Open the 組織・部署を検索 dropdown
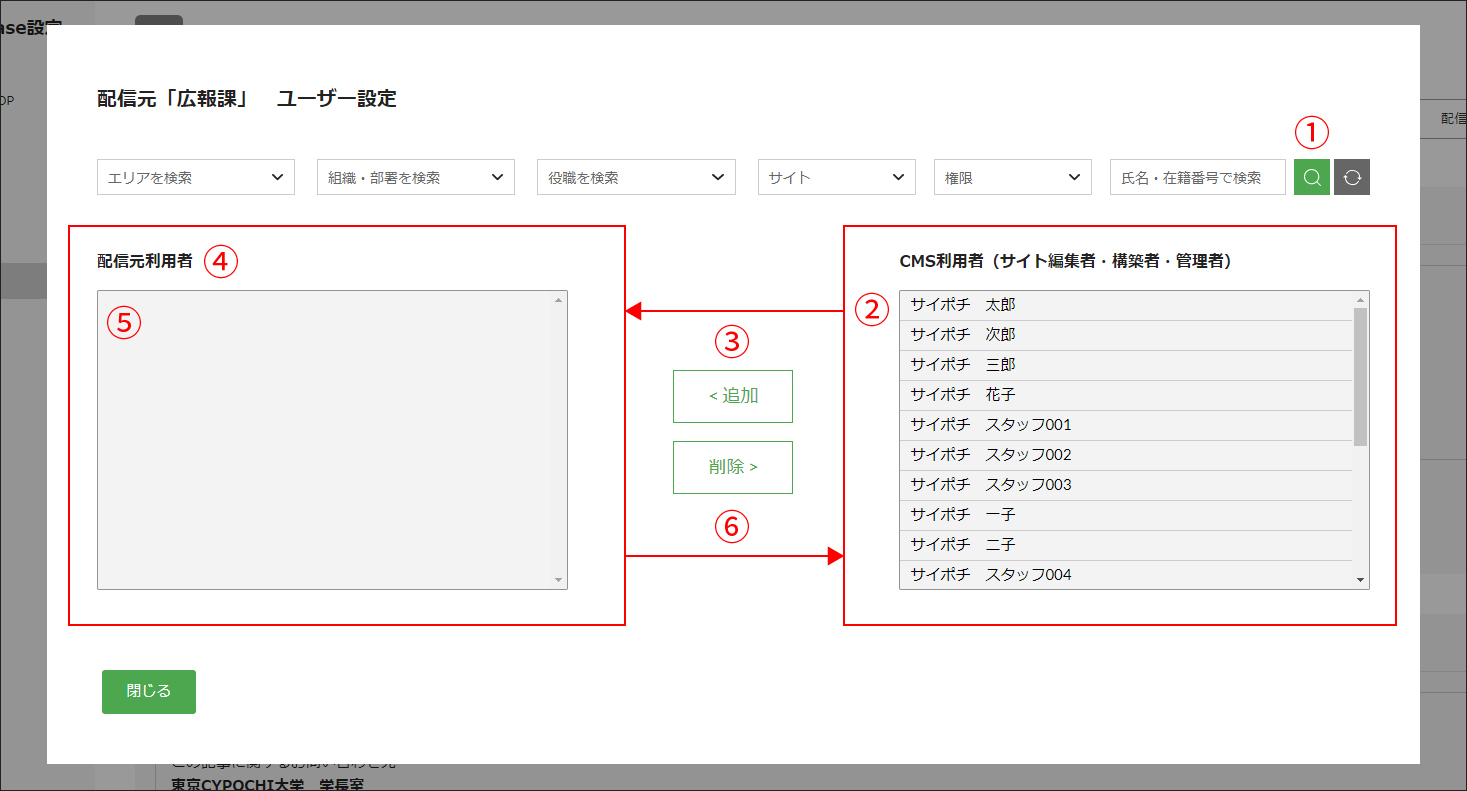 tap(416, 177)
